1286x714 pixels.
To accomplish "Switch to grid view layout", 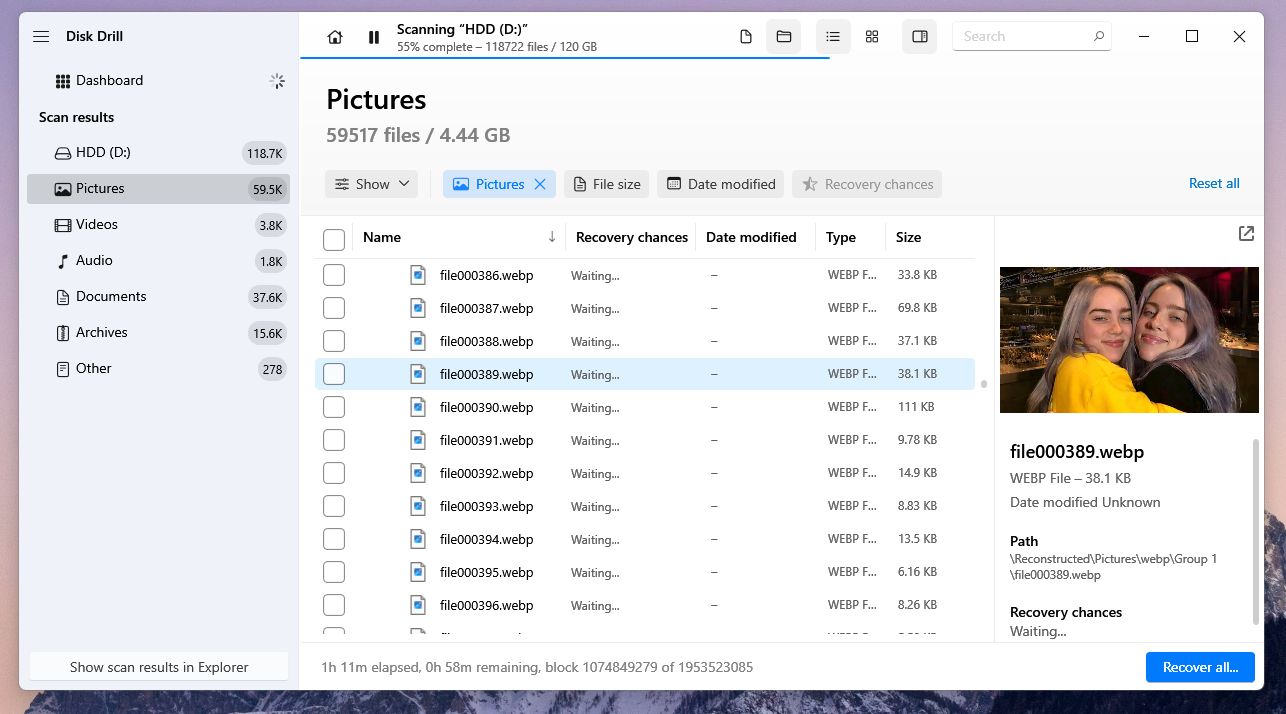I will (872, 36).
